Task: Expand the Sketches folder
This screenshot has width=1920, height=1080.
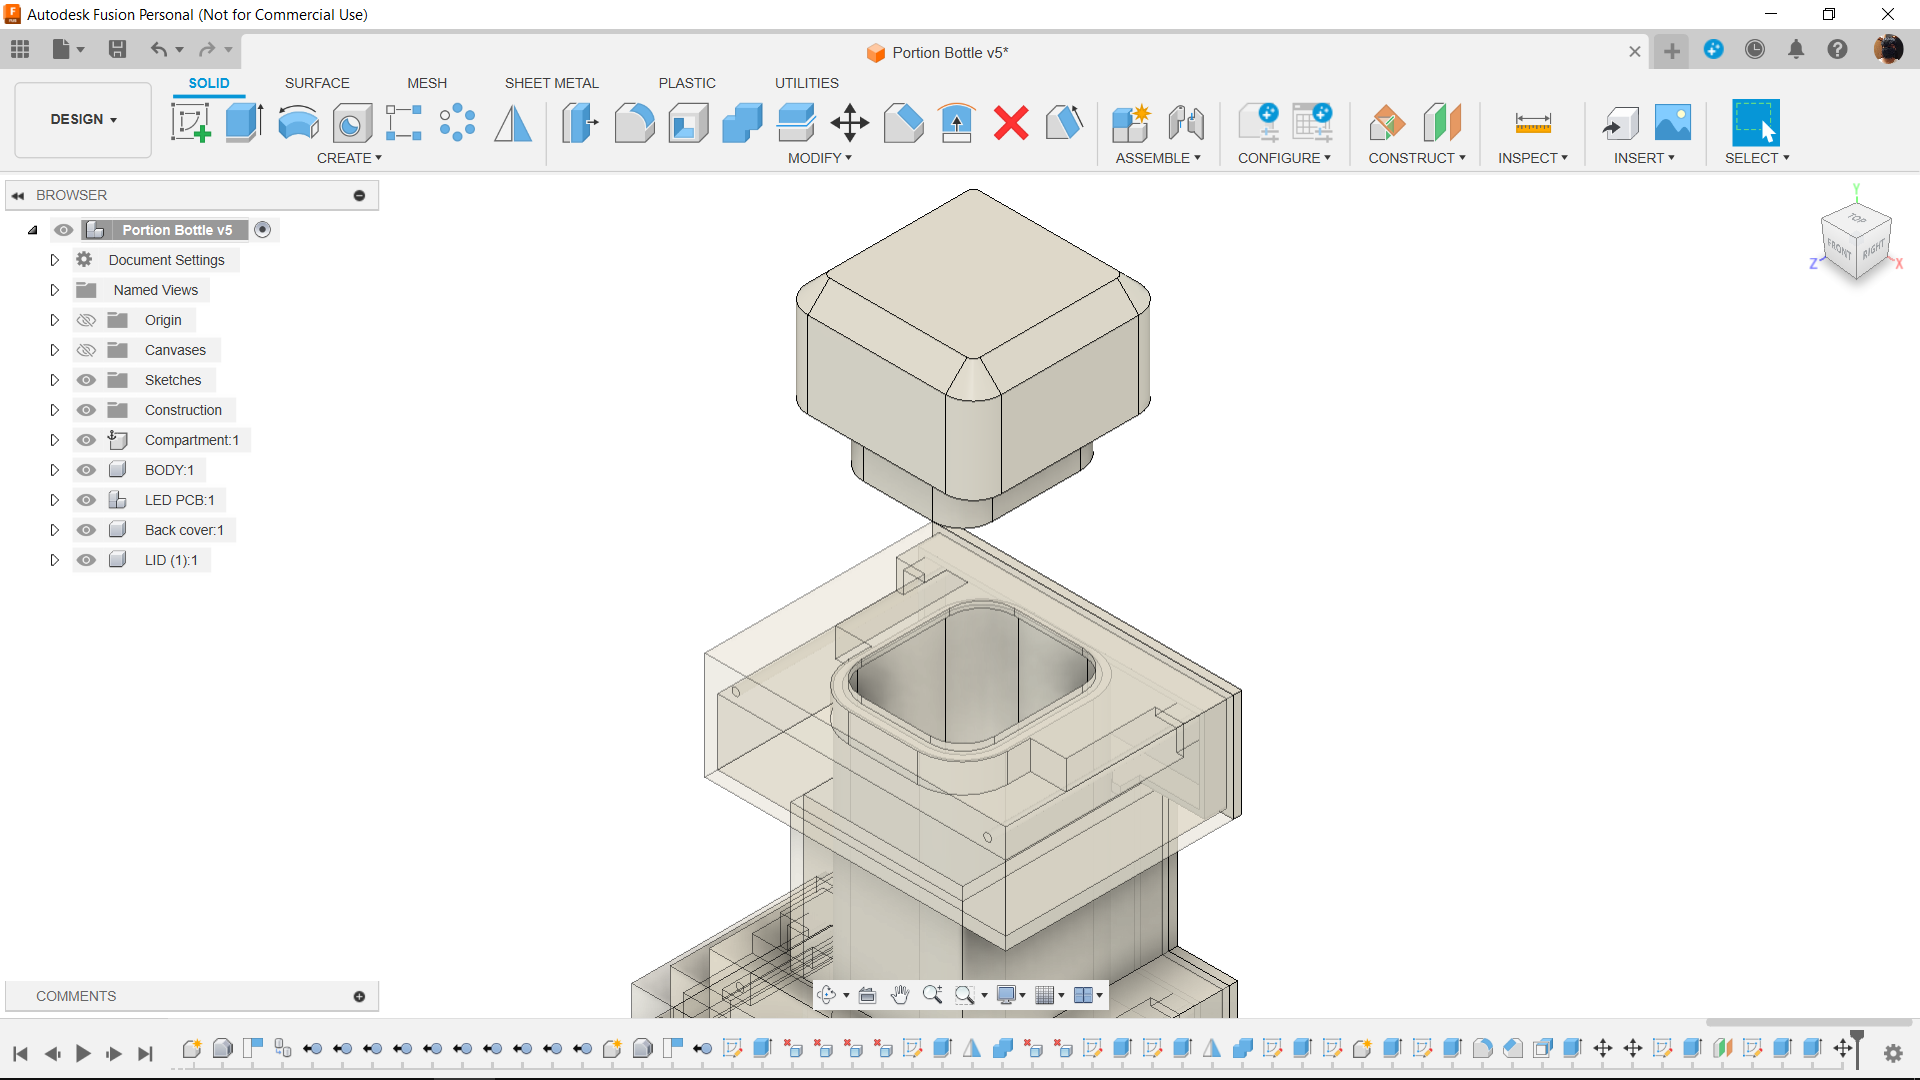Action: pyautogui.click(x=54, y=380)
